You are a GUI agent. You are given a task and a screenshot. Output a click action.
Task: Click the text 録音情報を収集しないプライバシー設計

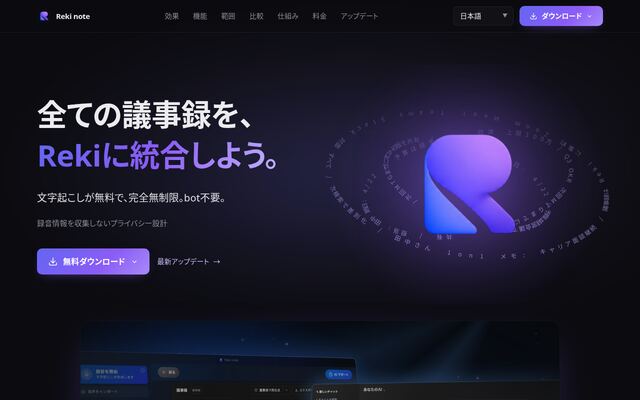(x=102, y=223)
